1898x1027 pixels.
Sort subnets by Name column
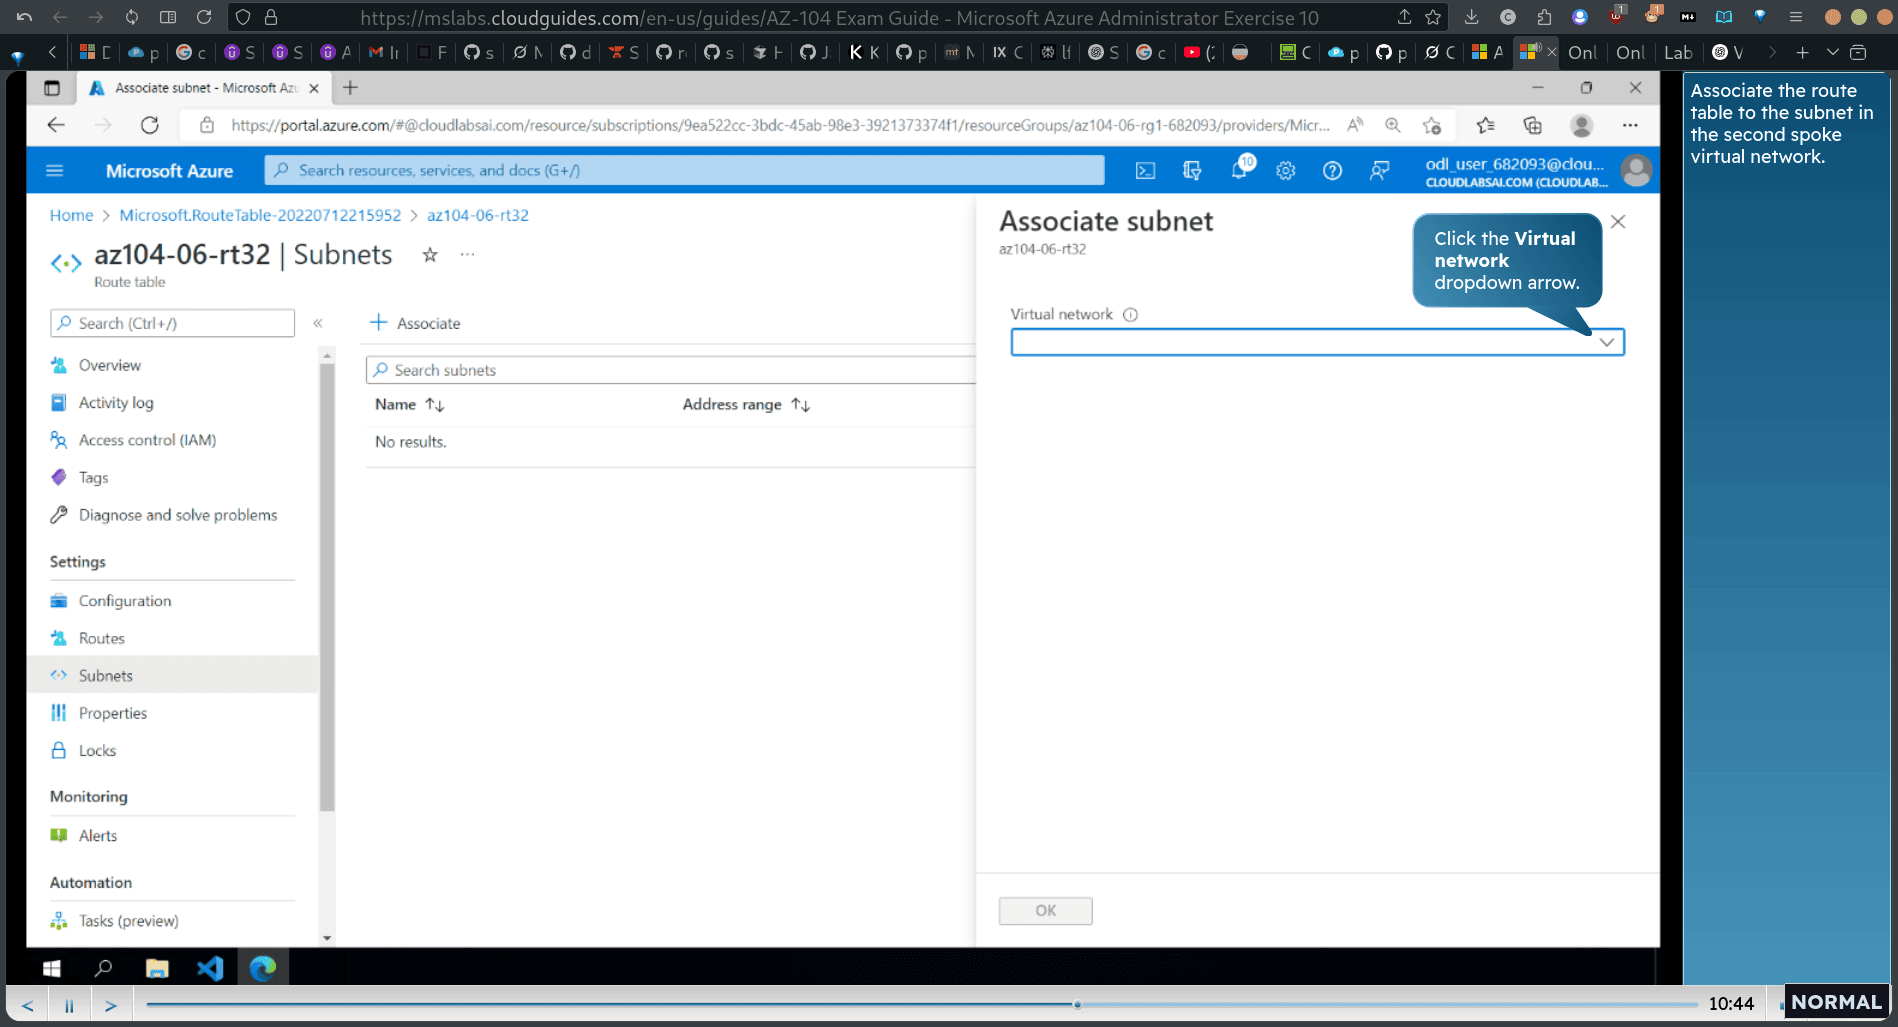click(x=409, y=404)
